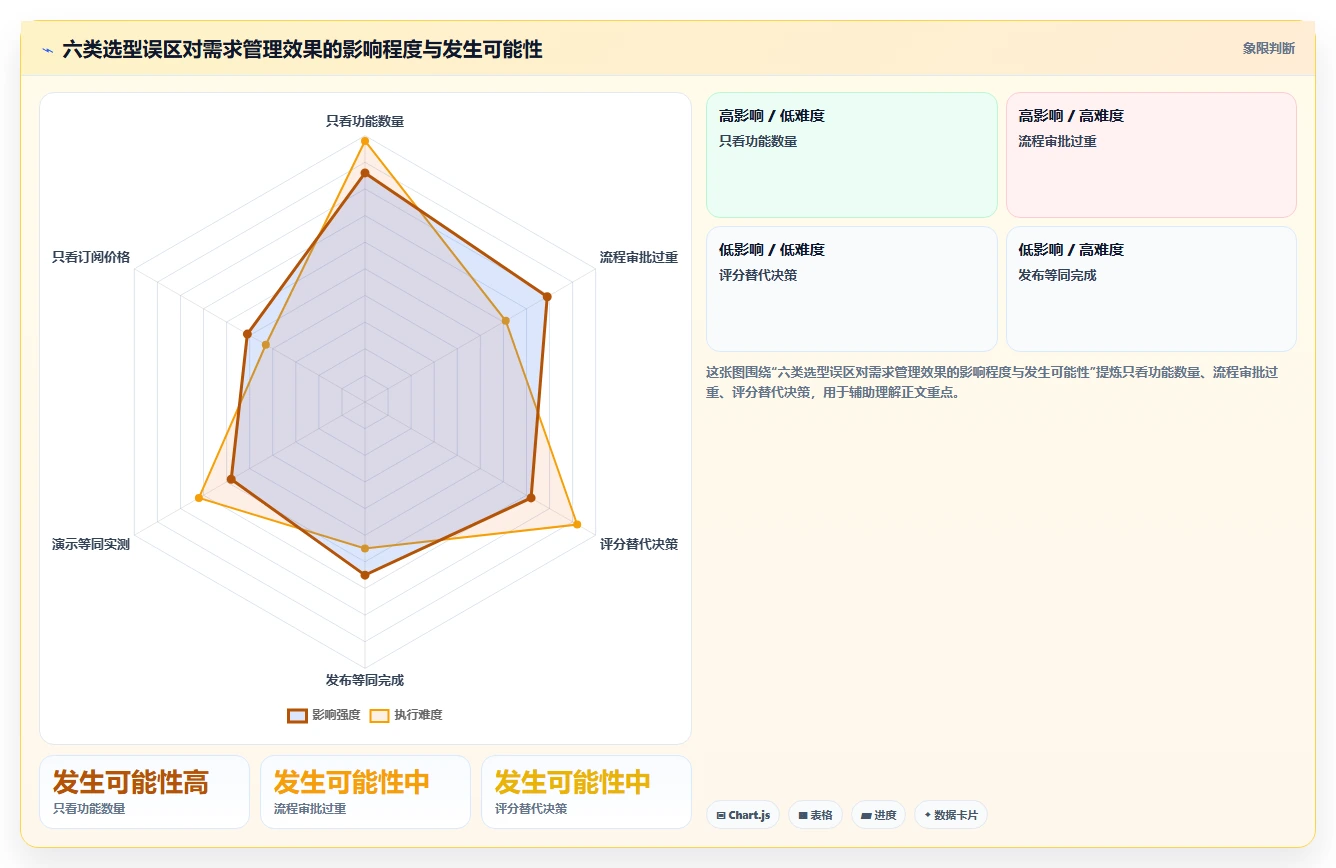Toggle the 执行难度 legend swatch
Viewport: 1336px width, 868px height.
coord(380,715)
